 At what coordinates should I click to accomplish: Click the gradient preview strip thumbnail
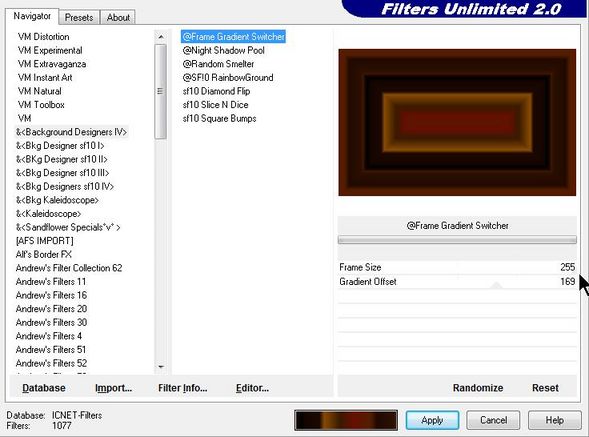pyautogui.click(x=346, y=420)
